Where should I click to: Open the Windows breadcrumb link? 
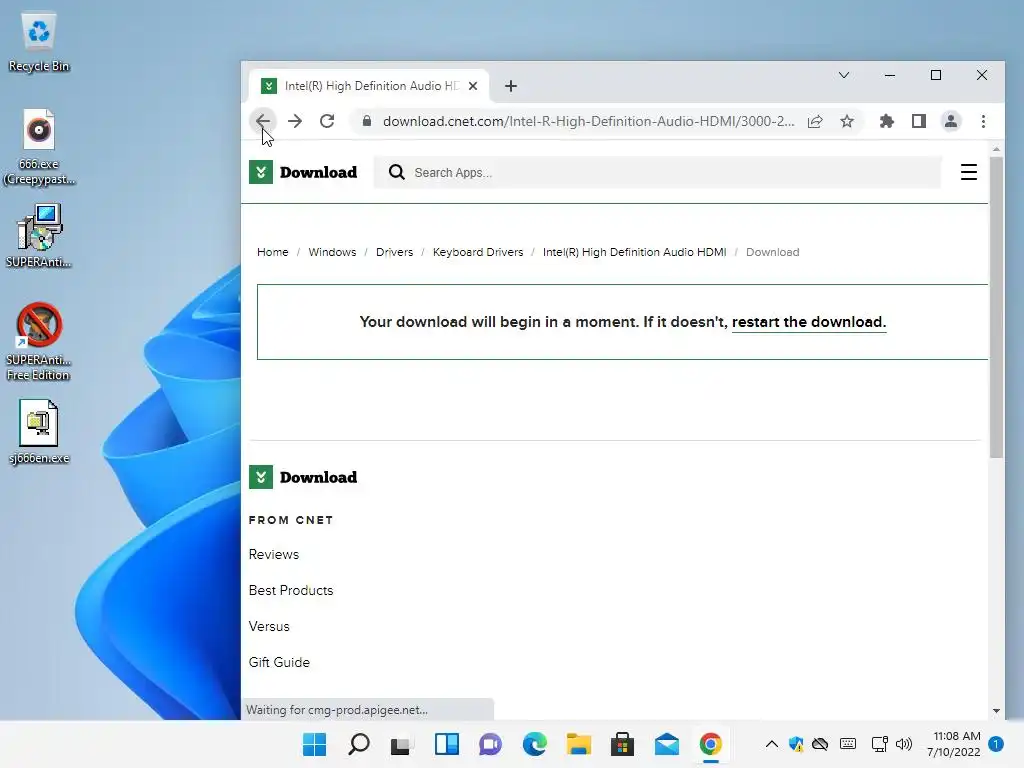coord(332,252)
